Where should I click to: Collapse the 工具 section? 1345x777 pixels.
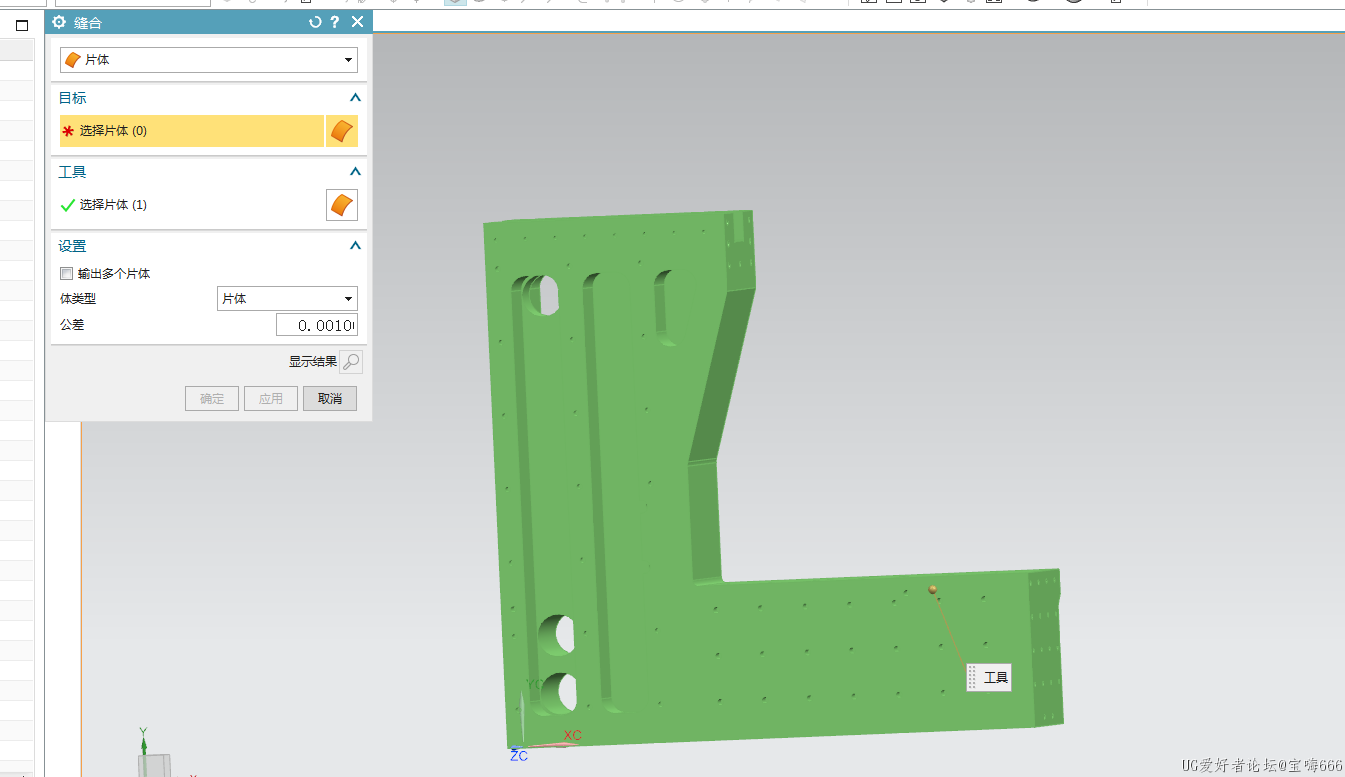pos(354,172)
